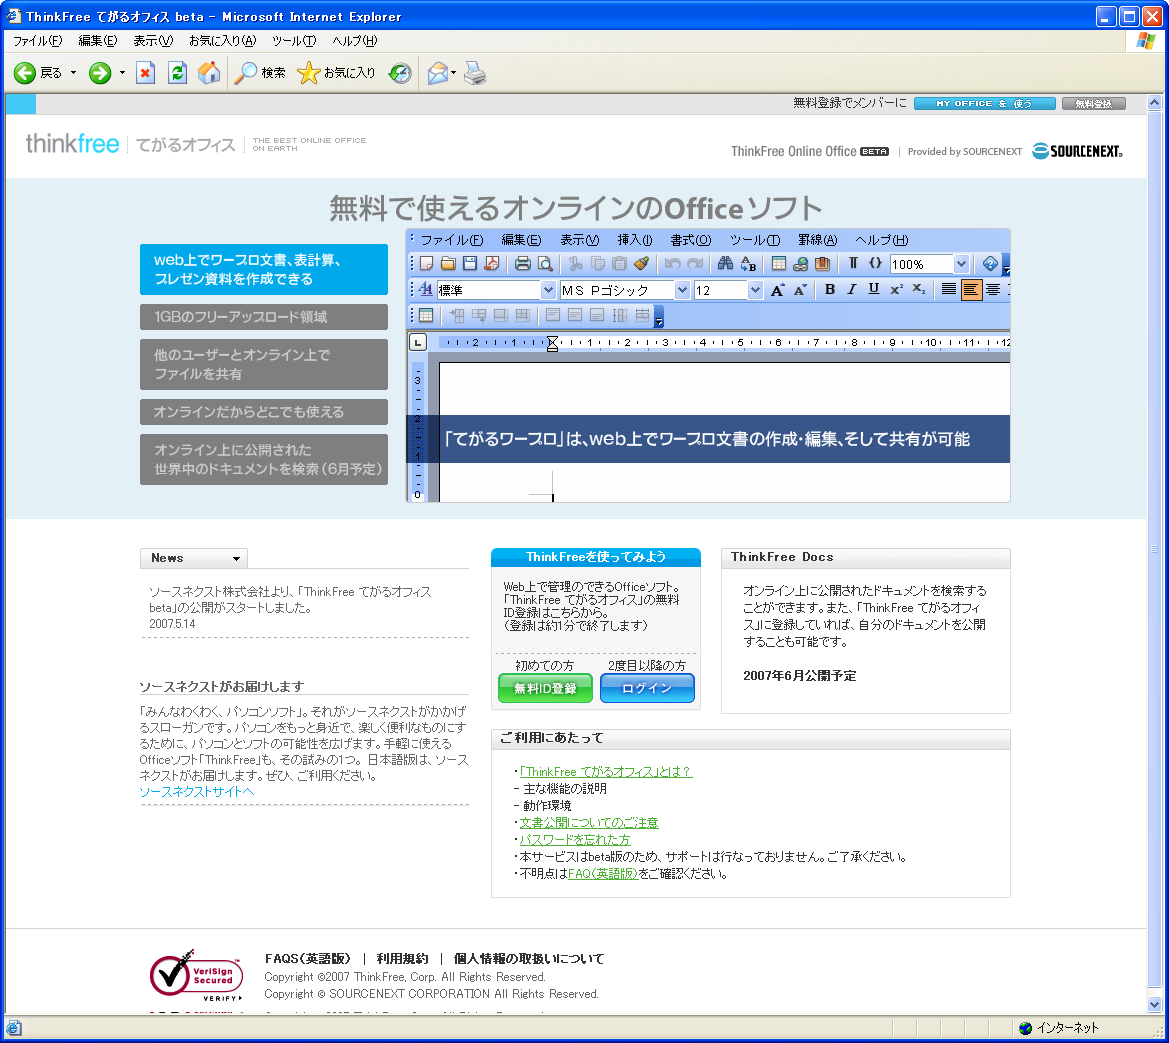The height and width of the screenshot is (1043, 1169).
Task: Select center alignment
Action: pos(993,289)
